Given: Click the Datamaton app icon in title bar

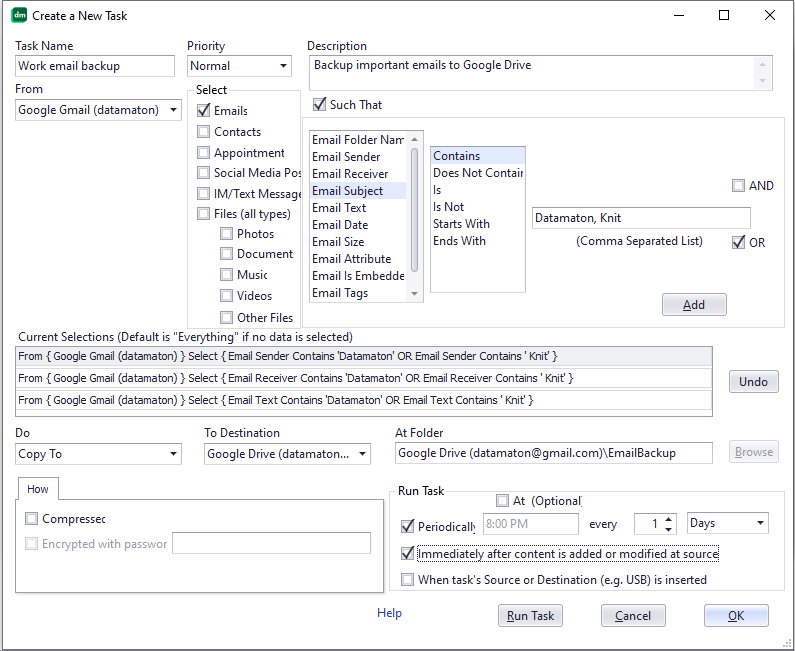Looking at the screenshot, I should (x=19, y=15).
